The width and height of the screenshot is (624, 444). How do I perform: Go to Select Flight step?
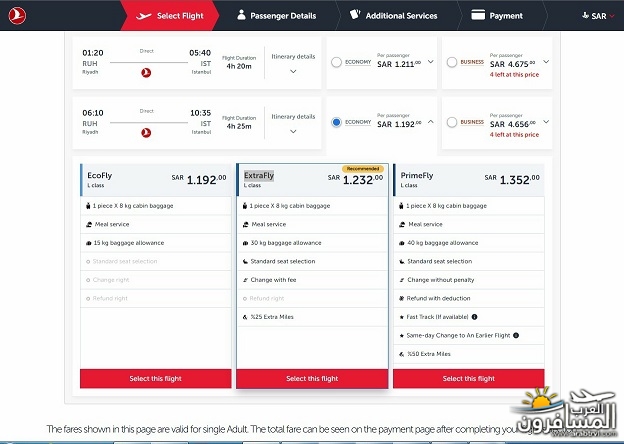tap(170, 16)
